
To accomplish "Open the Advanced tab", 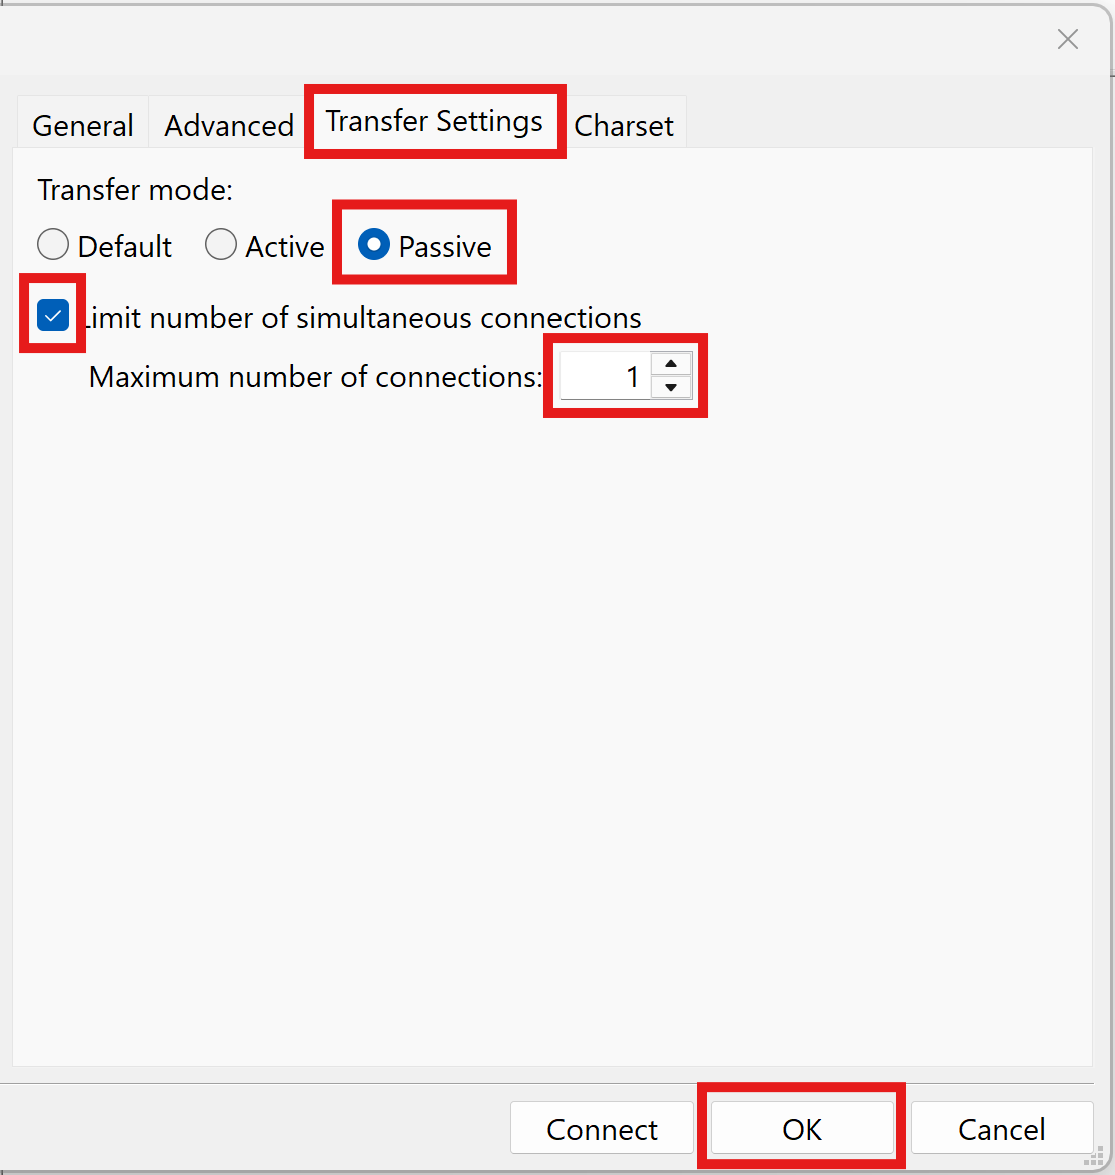I will point(229,125).
